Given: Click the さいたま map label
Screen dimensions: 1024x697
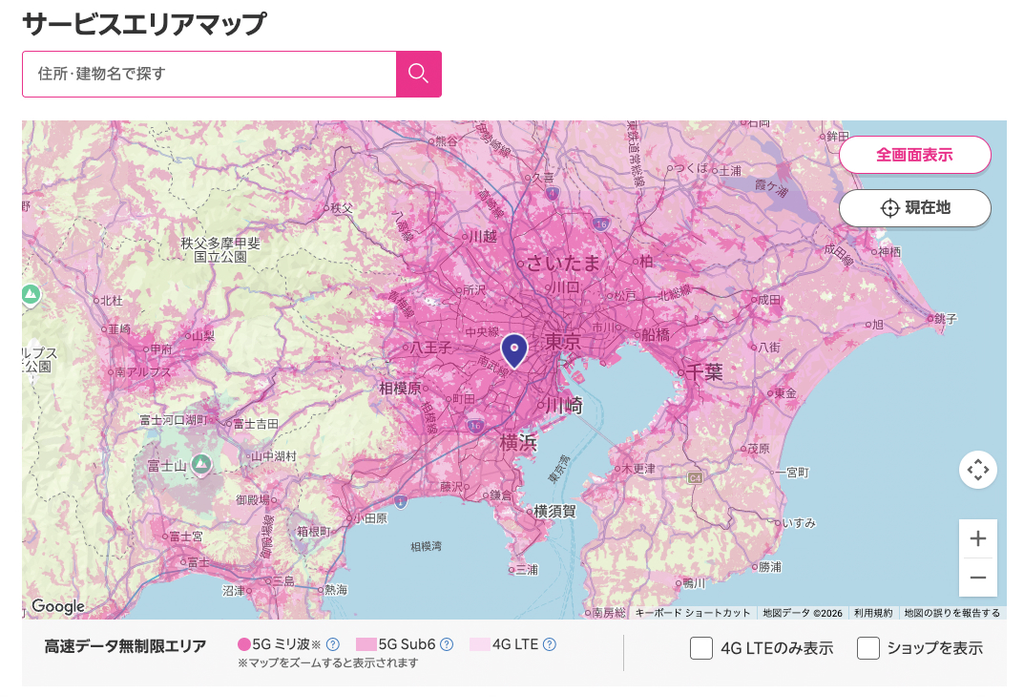Looking at the screenshot, I should [563, 263].
